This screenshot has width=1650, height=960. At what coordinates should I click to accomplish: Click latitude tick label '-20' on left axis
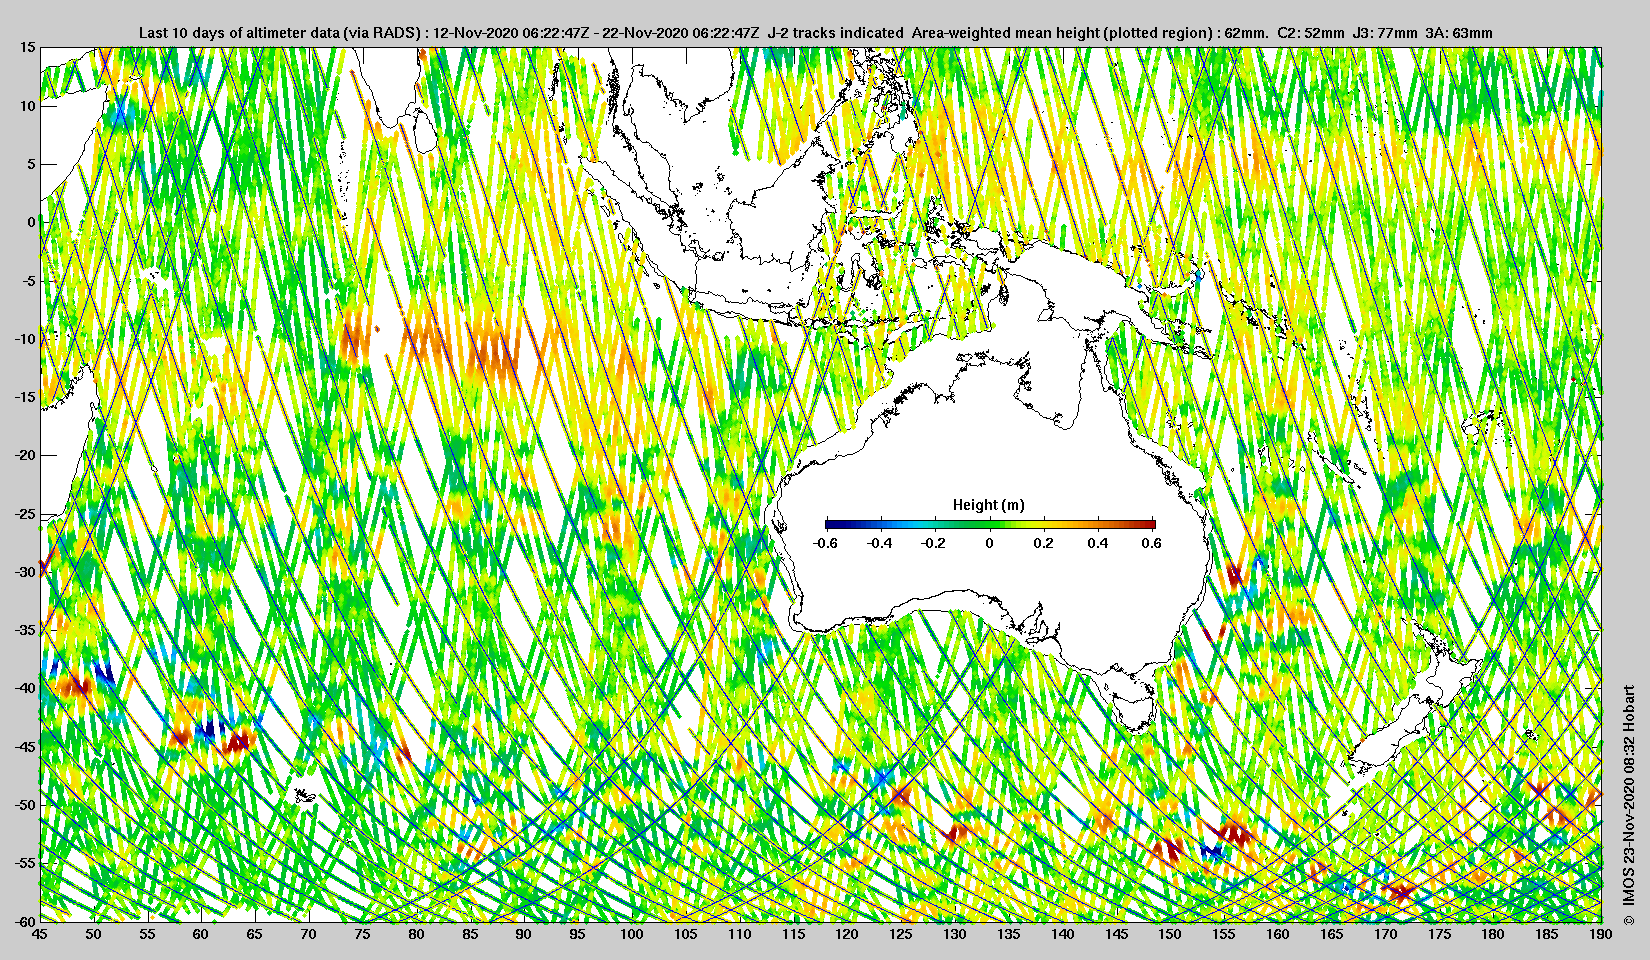pos(25,455)
